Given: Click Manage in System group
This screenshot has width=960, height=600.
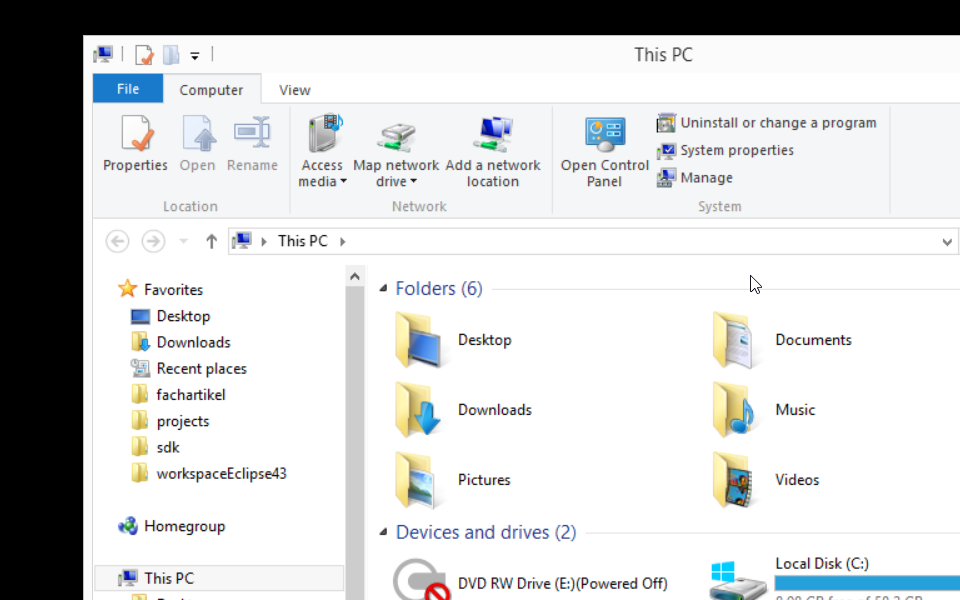Looking at the screenshot, I should [694, 178].
